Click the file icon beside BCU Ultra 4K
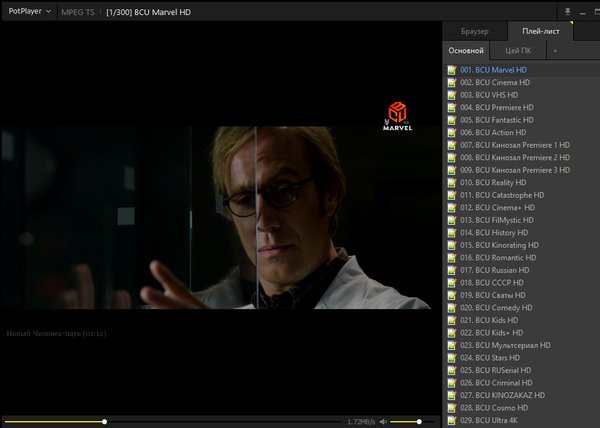 click(x=452, y=420)
